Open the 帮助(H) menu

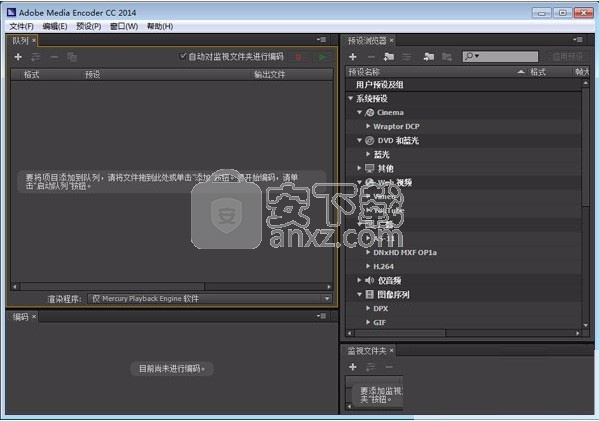pyautogui.click(x=160, y=26)
